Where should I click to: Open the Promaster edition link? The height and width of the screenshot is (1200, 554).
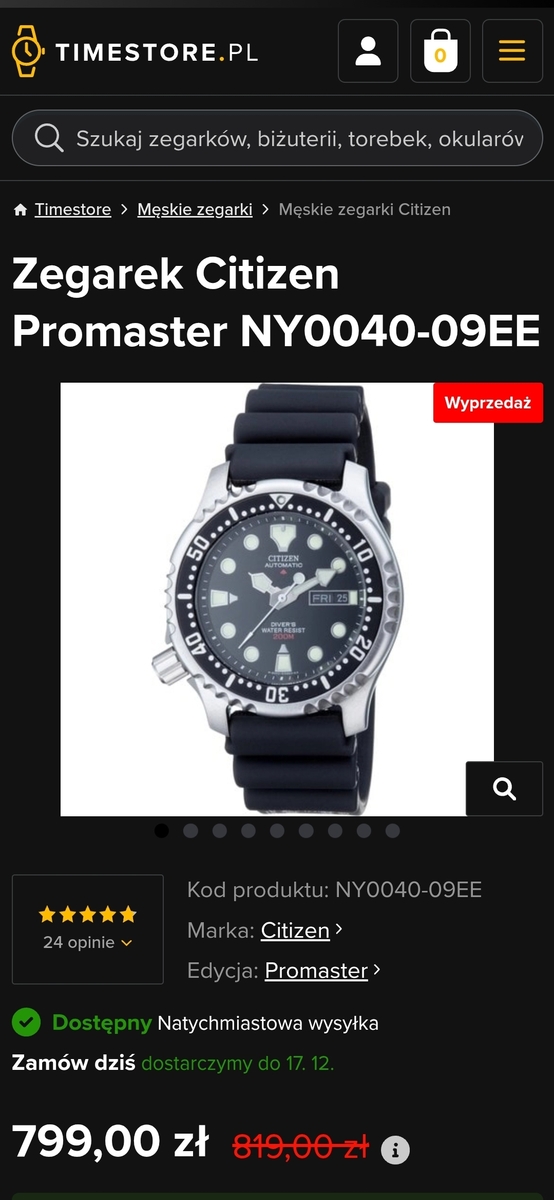[x=316, y=971]
